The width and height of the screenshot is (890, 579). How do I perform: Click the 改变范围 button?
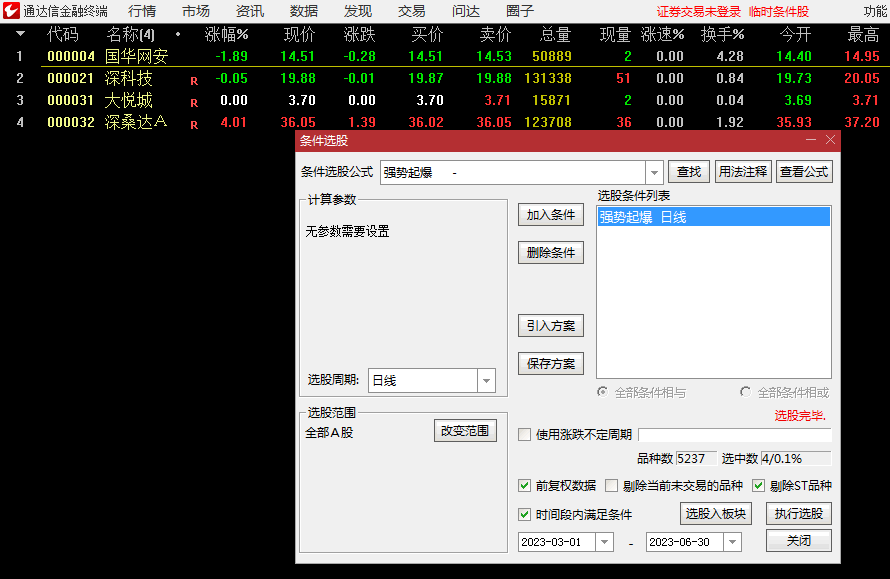[x=465, y=431]
